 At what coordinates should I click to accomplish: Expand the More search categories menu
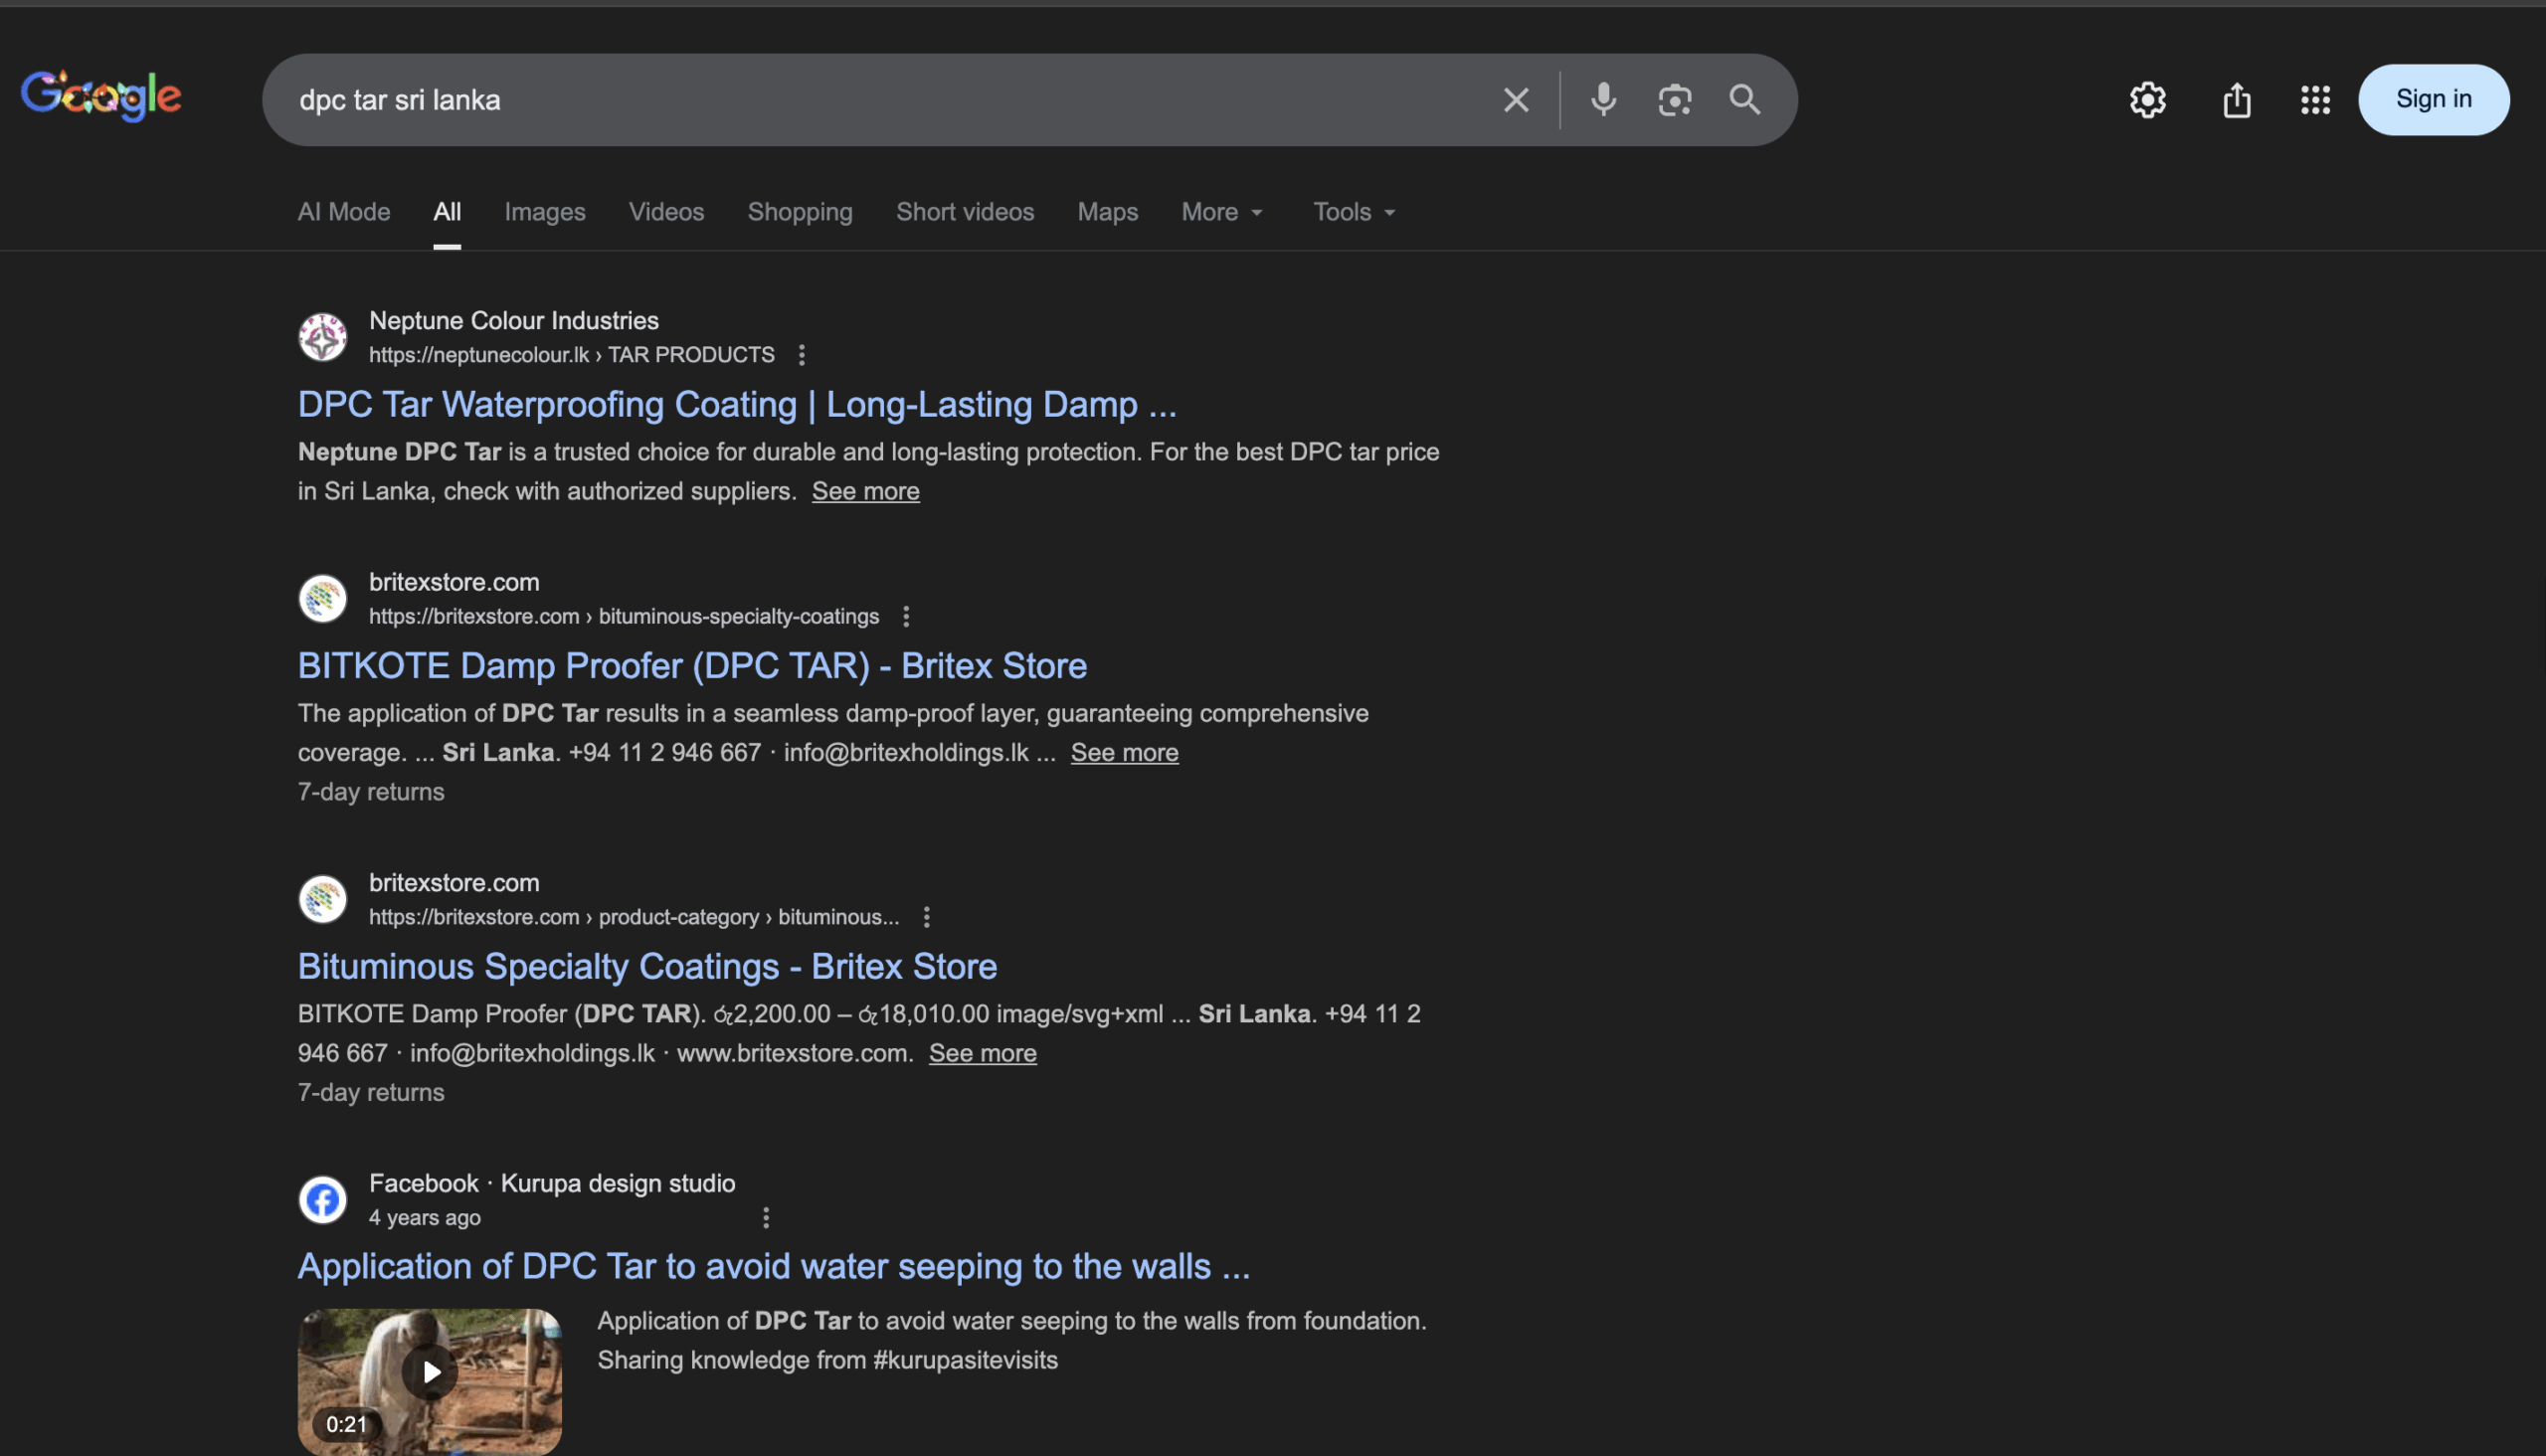point(1221,211)
